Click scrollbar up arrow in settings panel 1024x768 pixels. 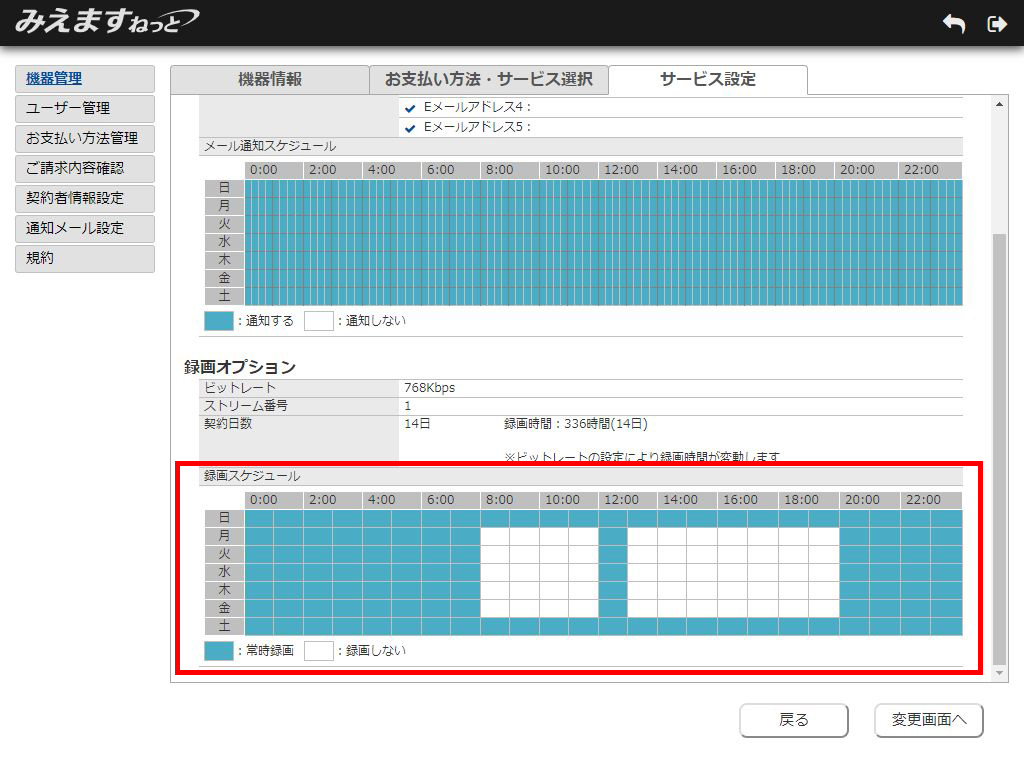997,105
